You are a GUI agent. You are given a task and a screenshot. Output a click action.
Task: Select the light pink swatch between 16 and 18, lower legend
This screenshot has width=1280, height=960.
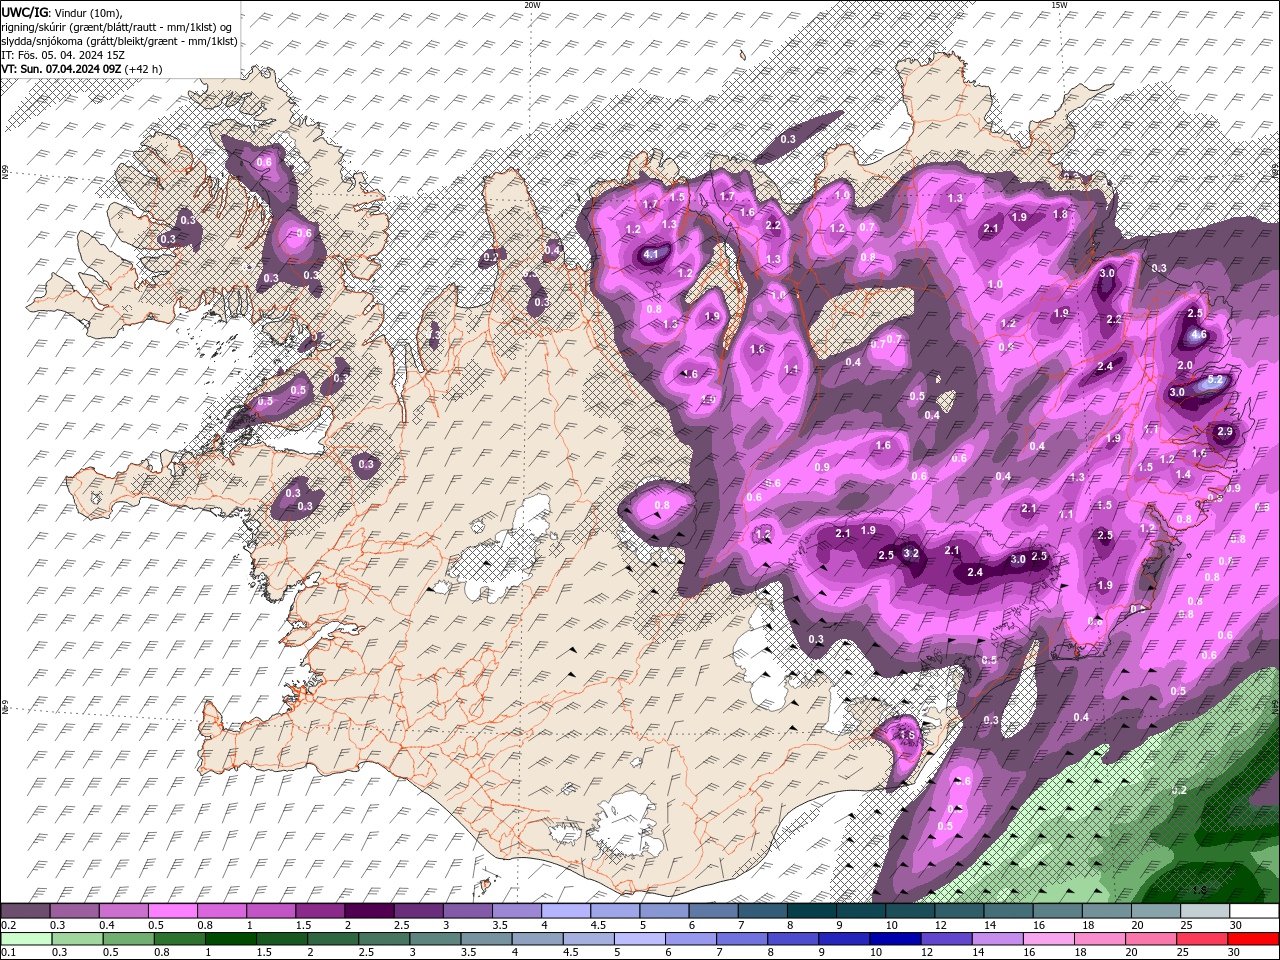pos(1047,939)
